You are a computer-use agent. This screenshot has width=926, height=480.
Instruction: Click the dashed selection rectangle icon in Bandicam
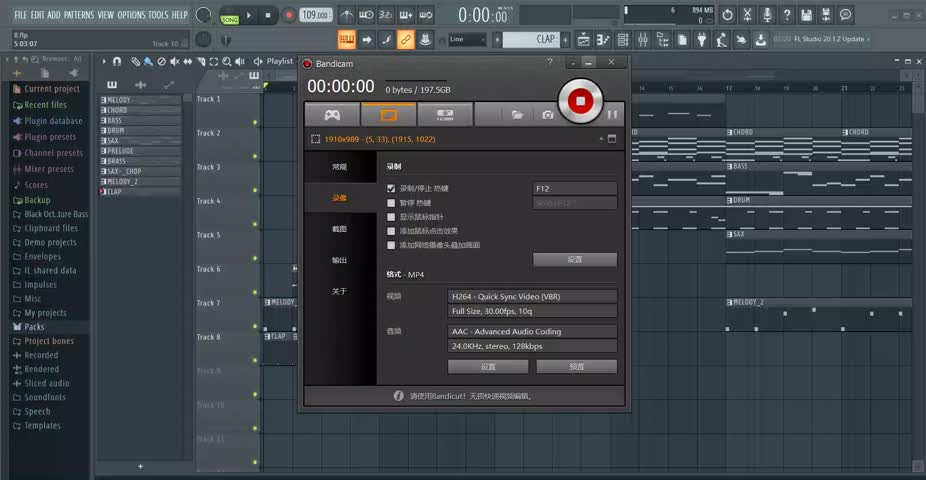(315, 139)
